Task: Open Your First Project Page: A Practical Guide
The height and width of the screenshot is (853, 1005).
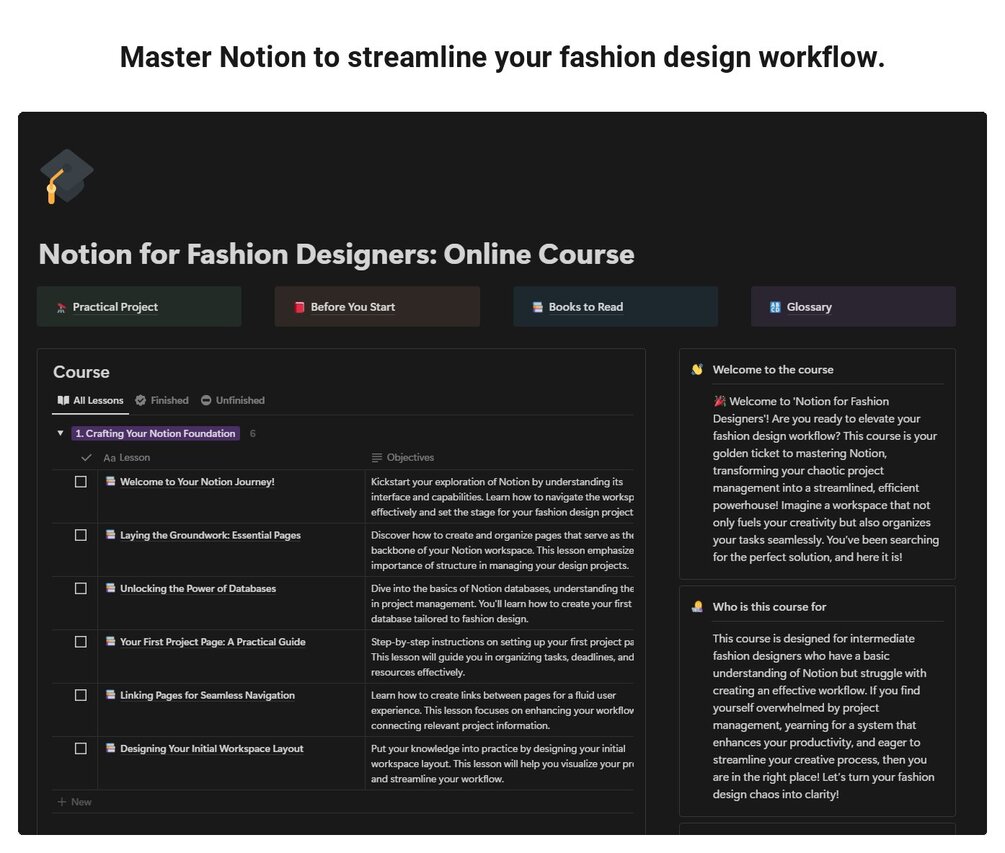Action: [213, 642]
